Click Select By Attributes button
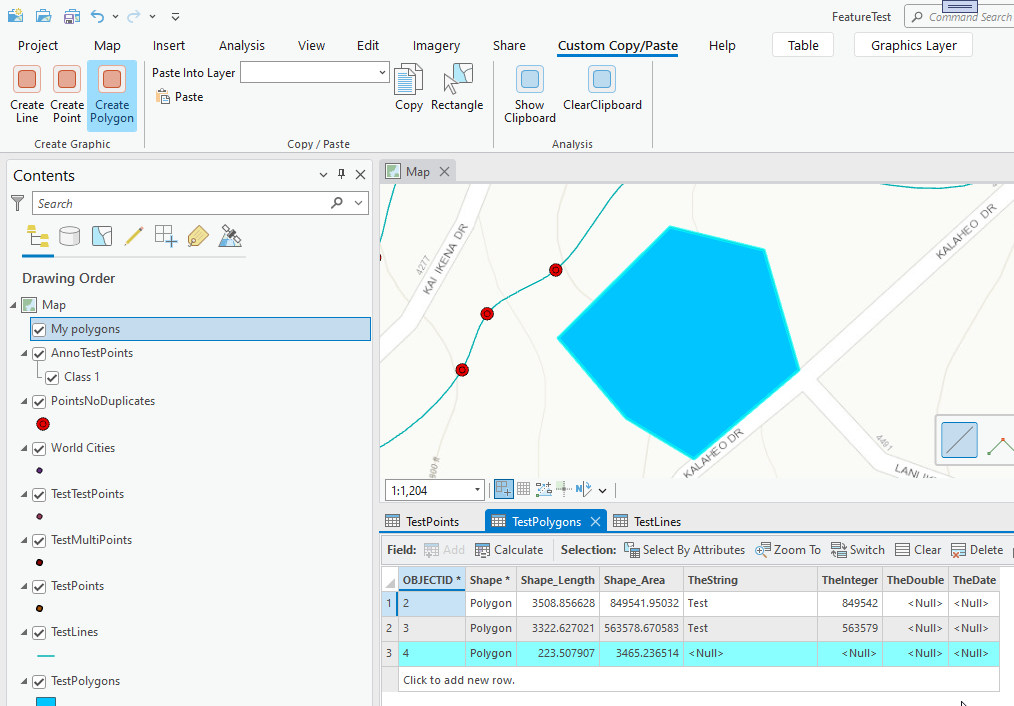This screenshot has height=706, width=1014. coord(684,550)
